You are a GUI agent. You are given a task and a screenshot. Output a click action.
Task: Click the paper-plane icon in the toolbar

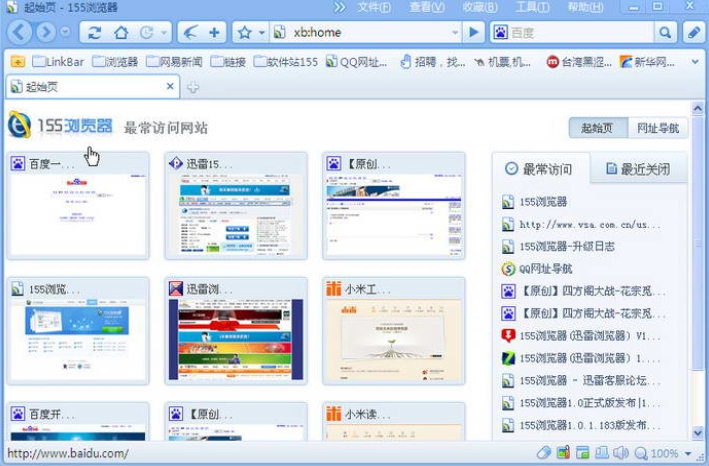click(190, 33)
